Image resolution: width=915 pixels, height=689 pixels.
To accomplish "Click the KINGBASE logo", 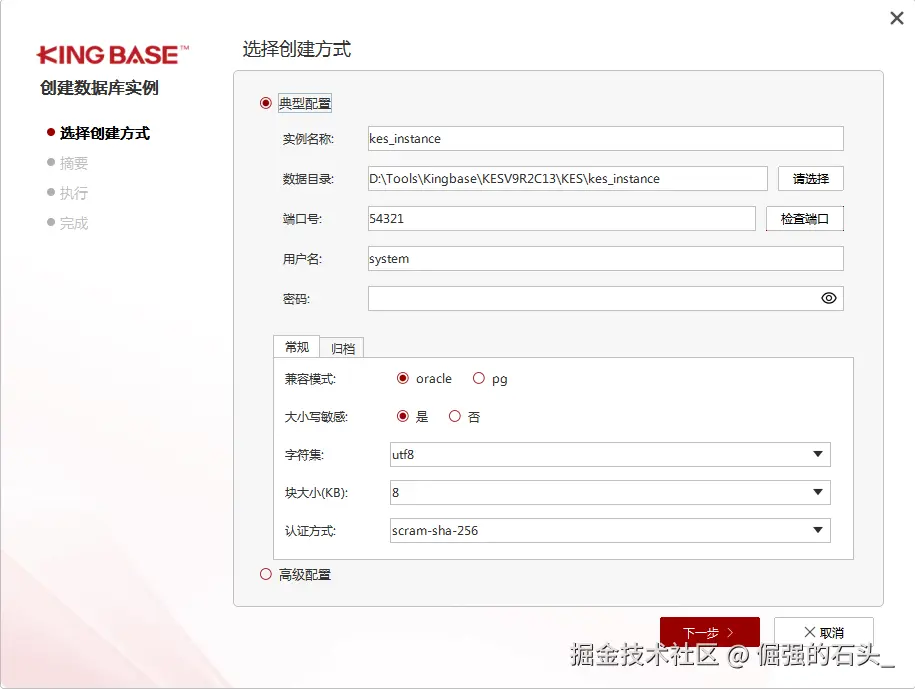I will click(x=113, y=55).
